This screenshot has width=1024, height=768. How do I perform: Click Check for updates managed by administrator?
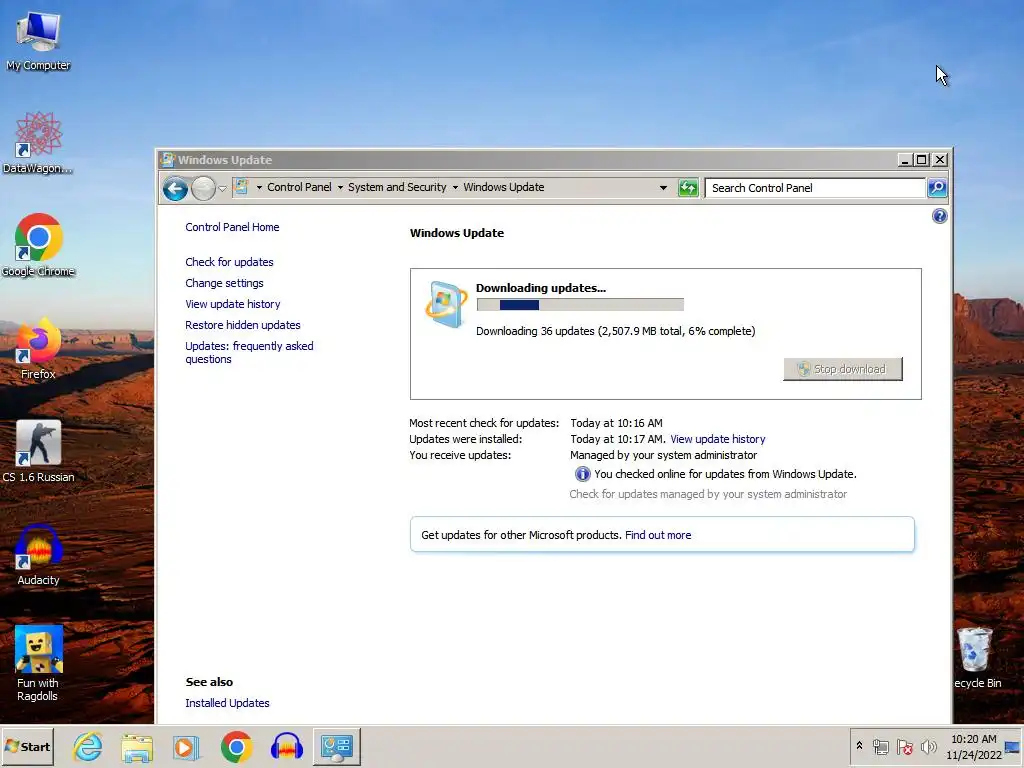coord(708,494)
